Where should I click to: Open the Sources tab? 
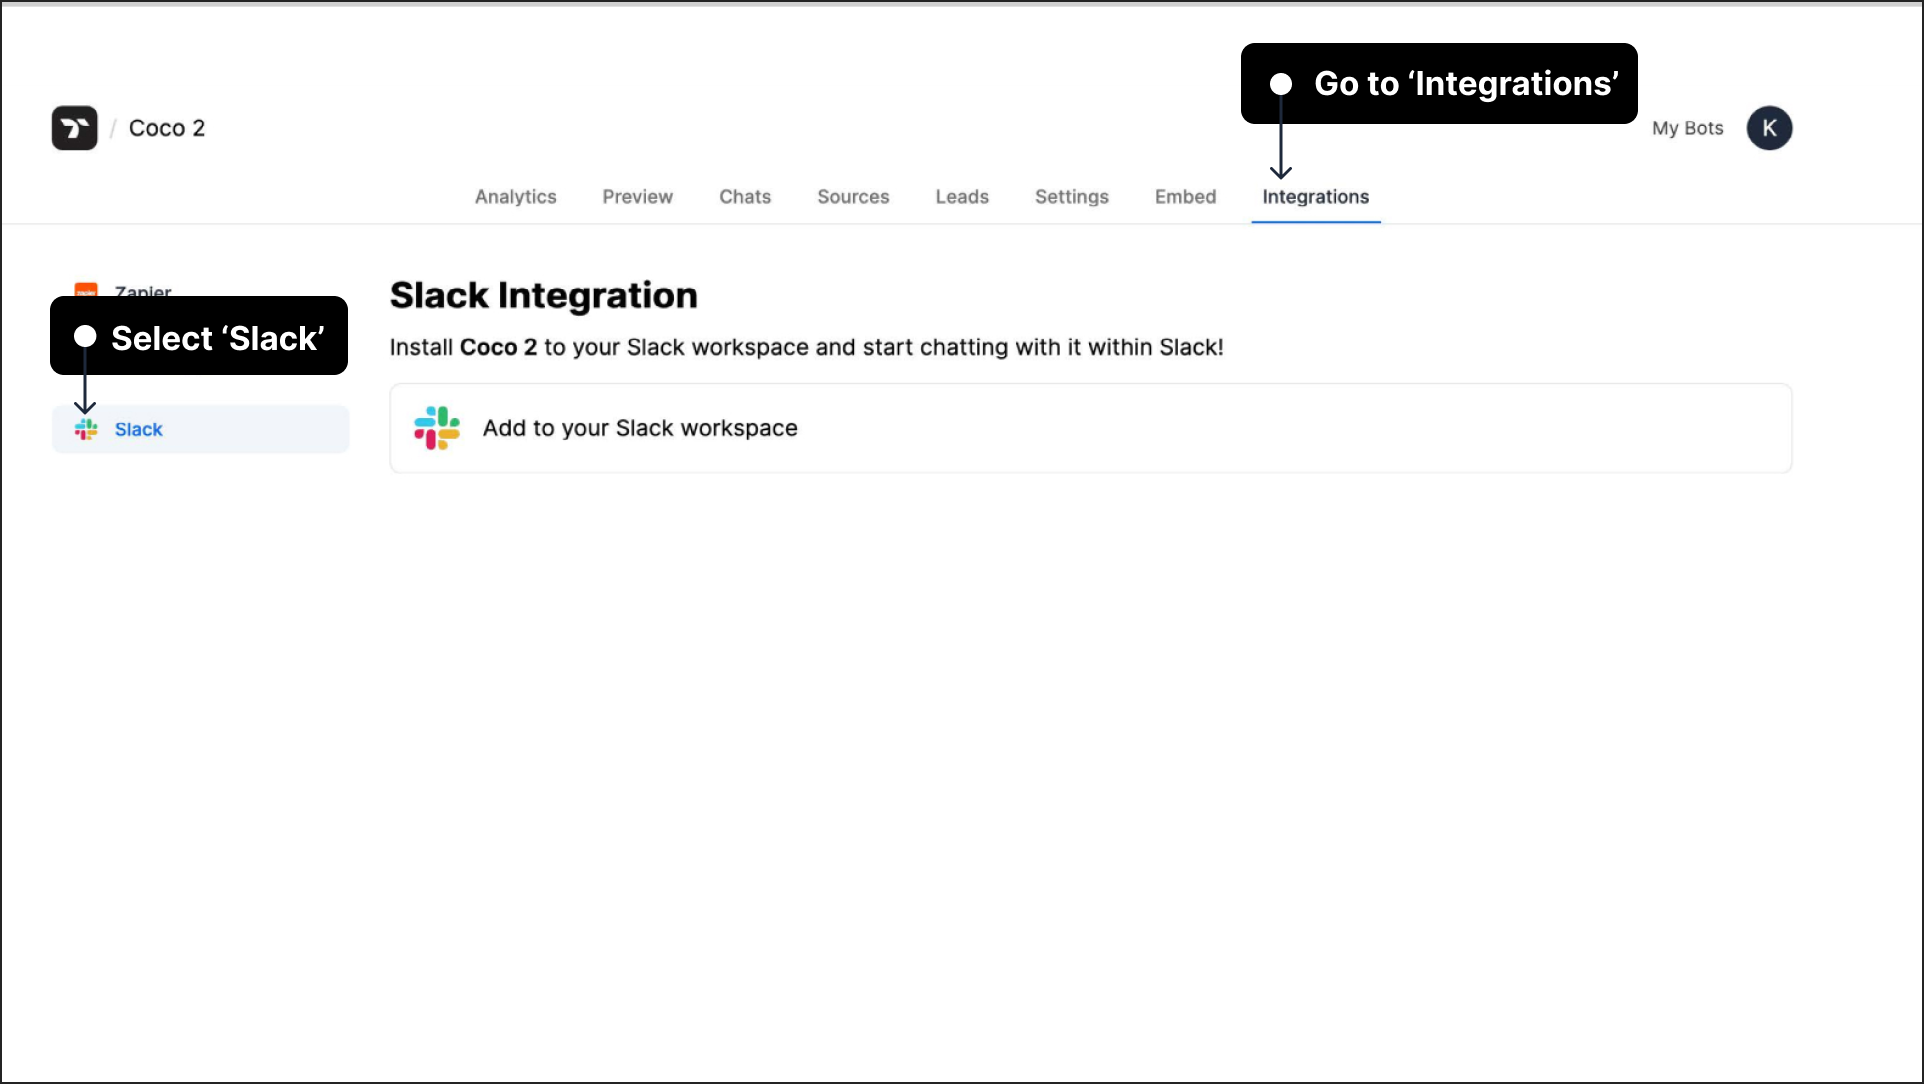click(x=853, y=197)
